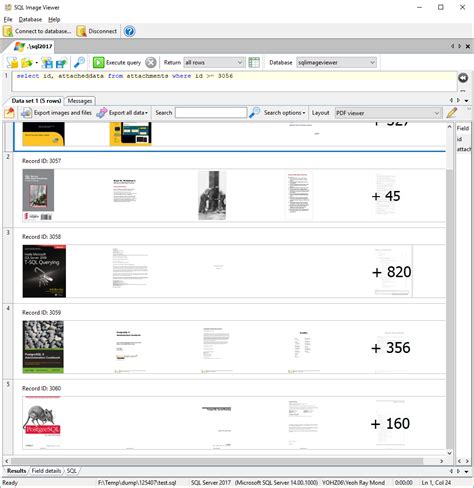Click the vertical scrollbar down arrow
The width and height of the screenshot is (474, 488).
(x=449, y=453)
